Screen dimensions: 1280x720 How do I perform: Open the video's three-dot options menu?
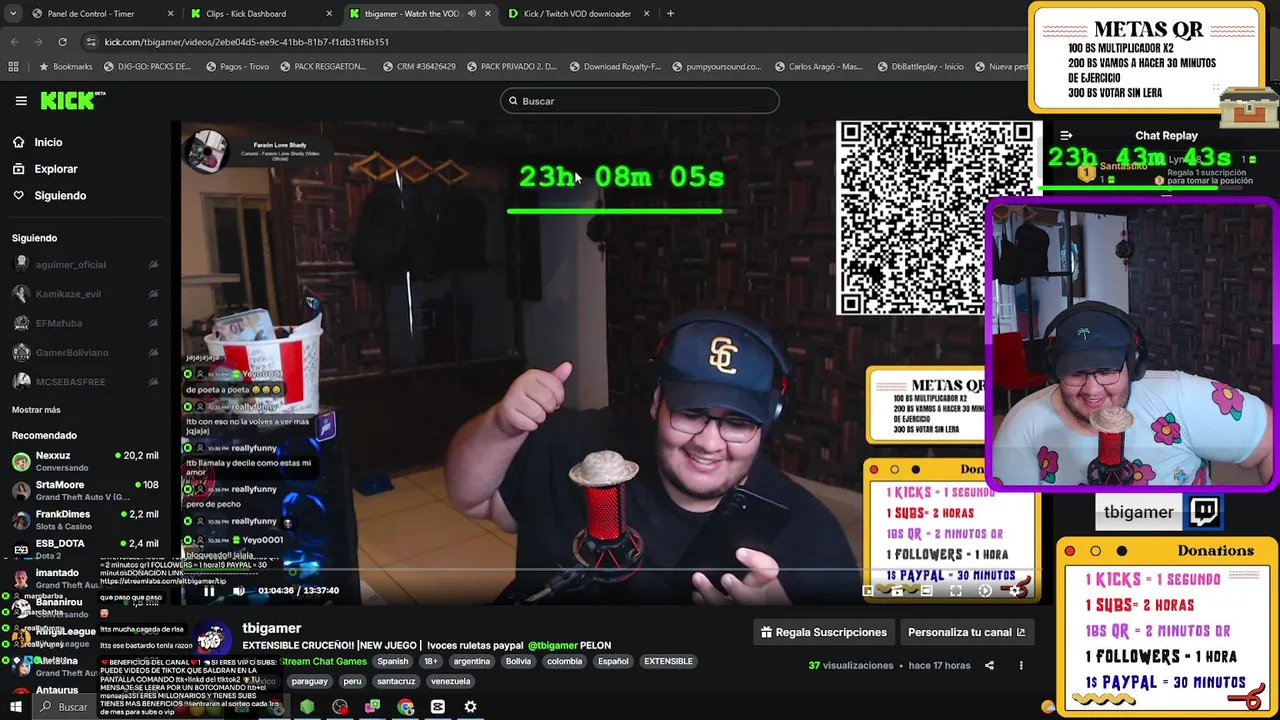coord(1021,665)
